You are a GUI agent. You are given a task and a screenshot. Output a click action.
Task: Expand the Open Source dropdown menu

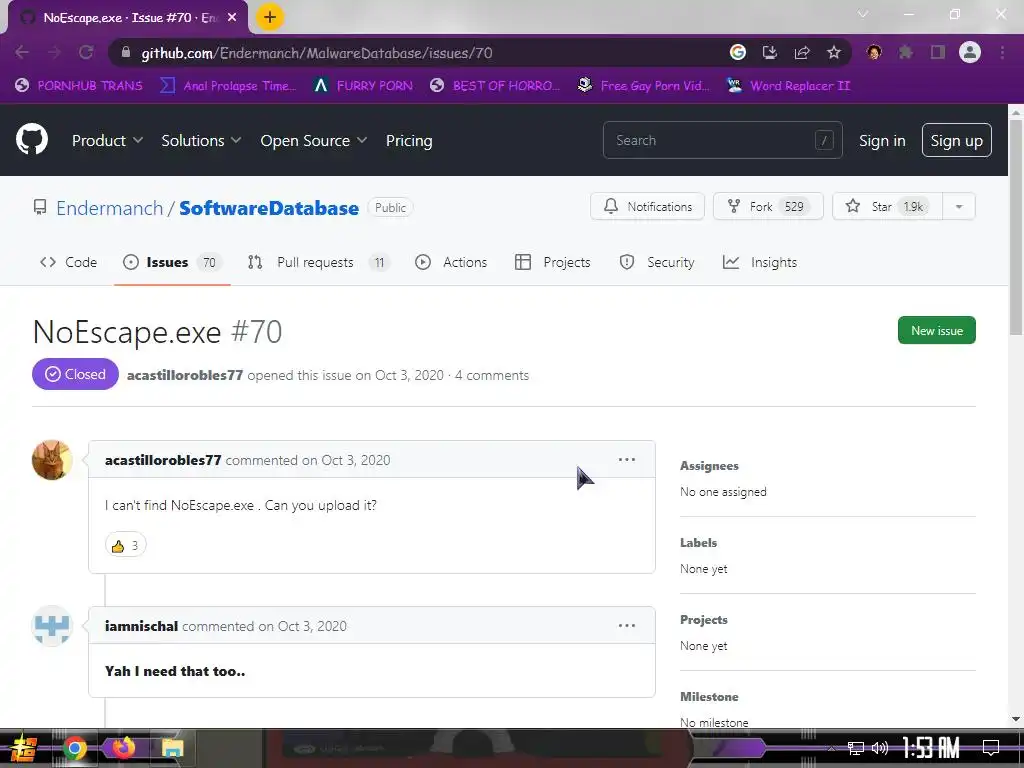click(313, 140)
